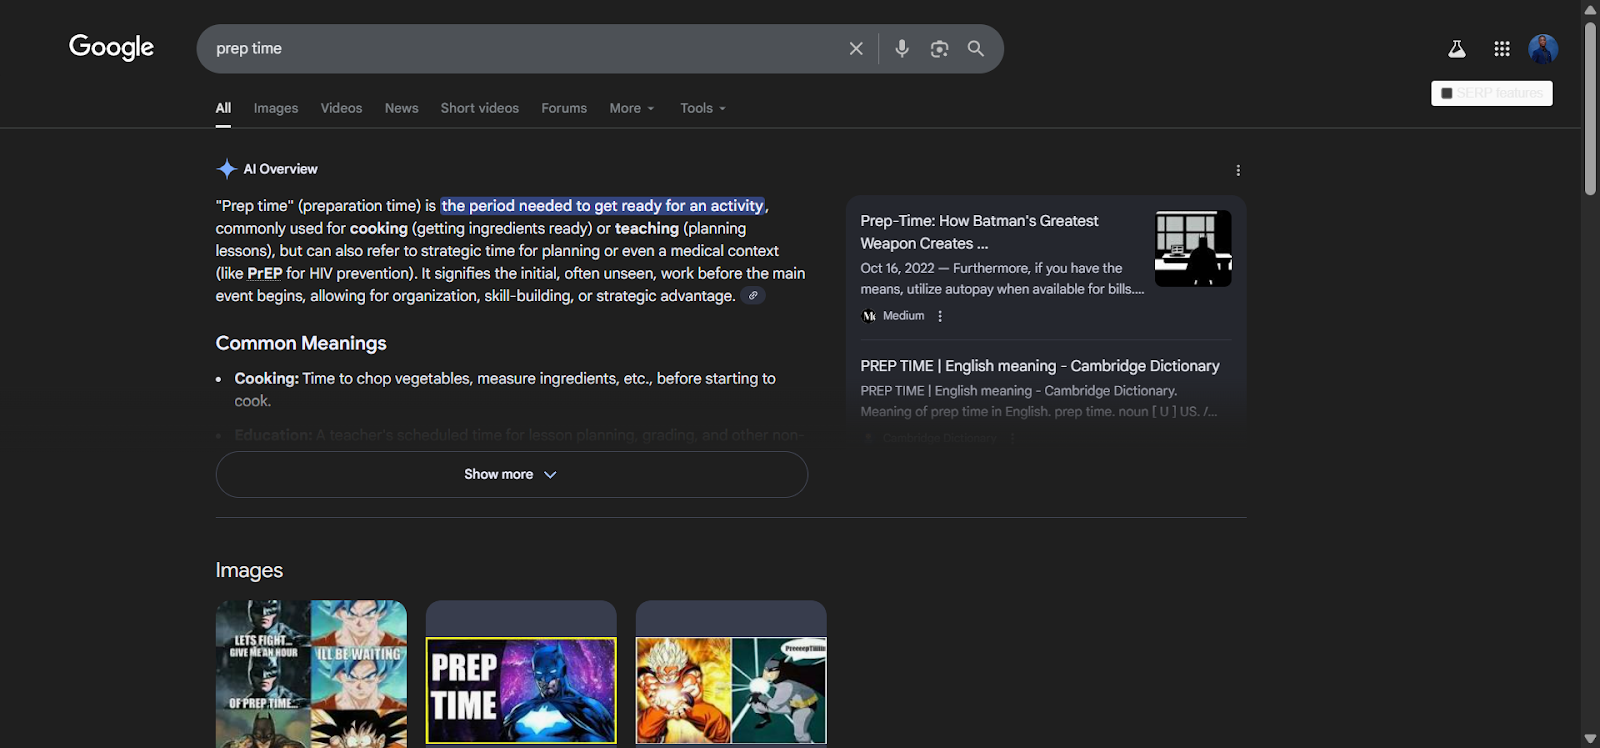Click the scrollbar down arrow
The width and height of the screenshot is (1600, 748).
click(x=1590, y=739)
